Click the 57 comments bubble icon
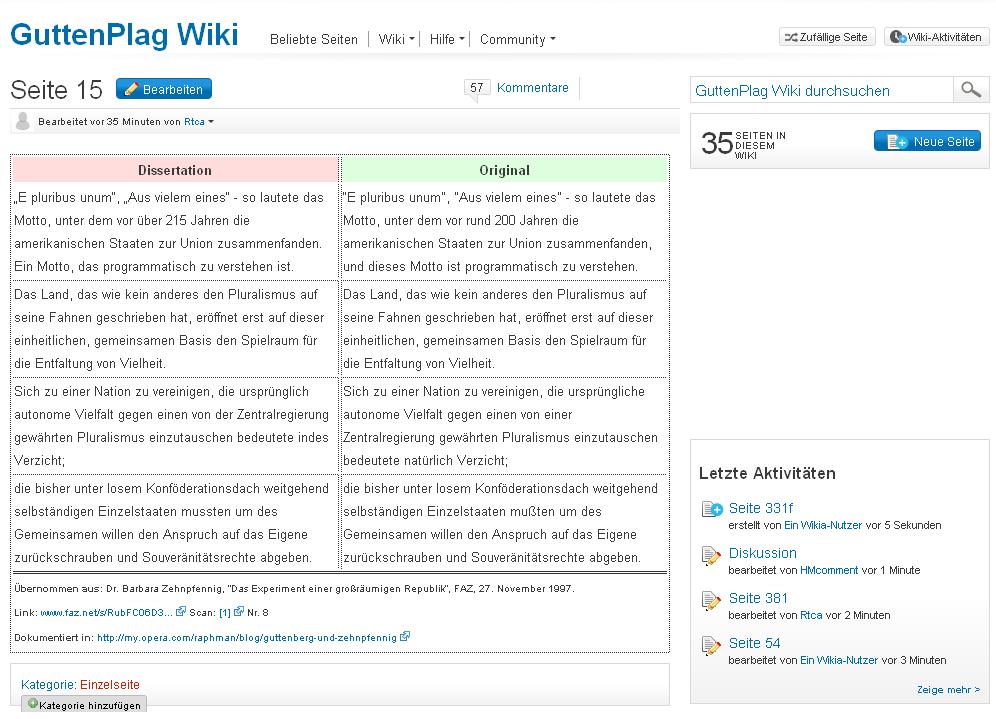This screenshot has height=719, width=996. point(477,88)
